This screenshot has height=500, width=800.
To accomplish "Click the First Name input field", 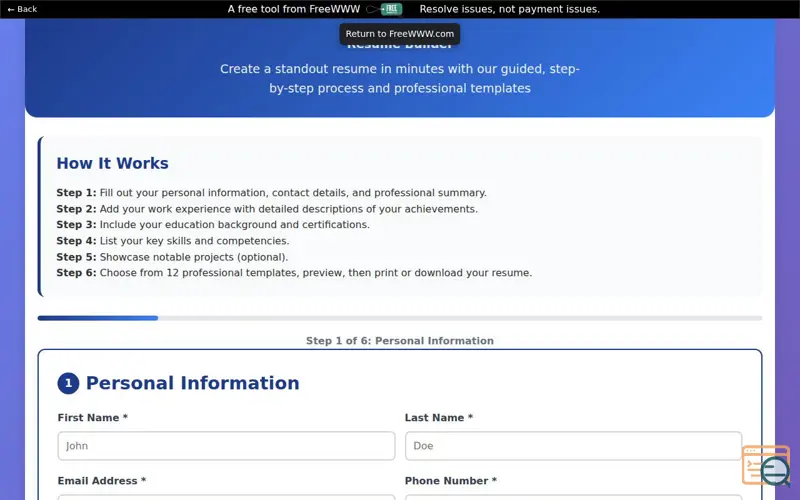I will [226, 446].
